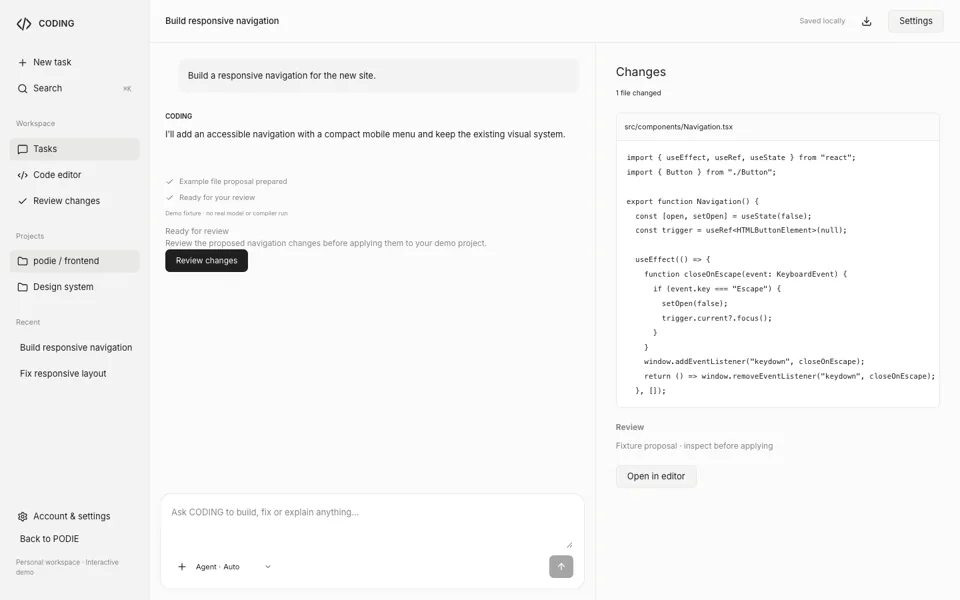Click the Demo fixture no real model note
The image size is (960, 600).
(227, 214)
